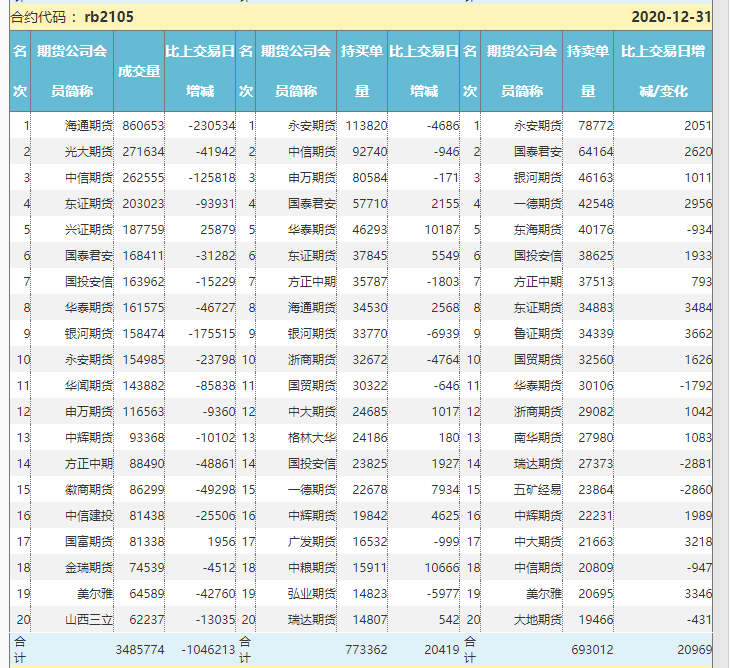Click total long positions 773362
This screenshot has width=730, height=668.
point(366,650)
